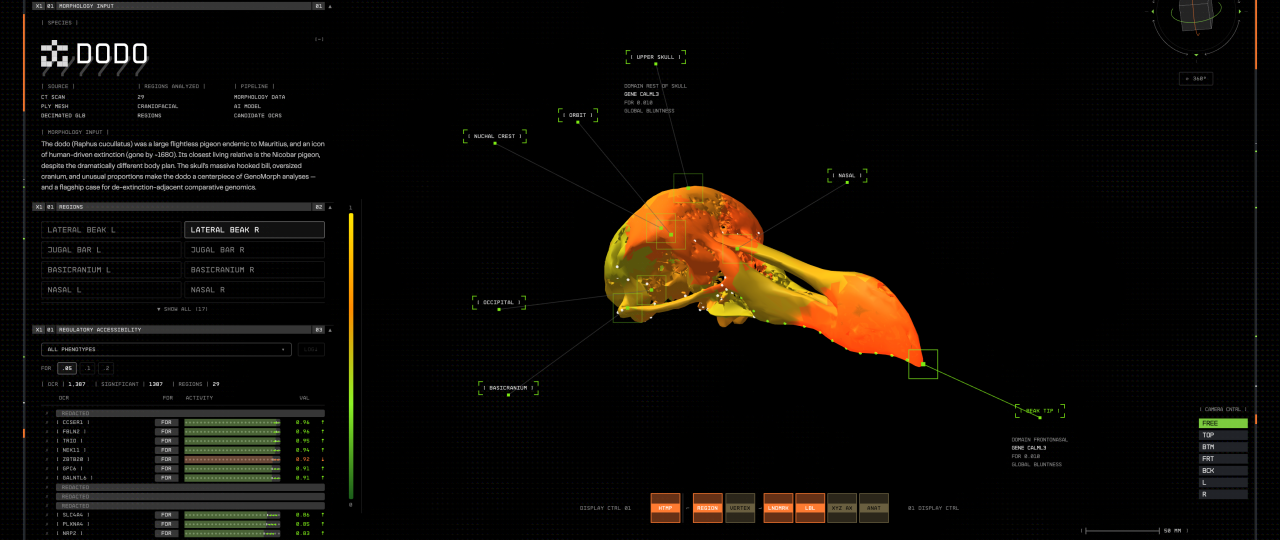Click the 0.92 value in ZBTB20 row
Screen dimensions: 1280x540
tap(302, 459)
